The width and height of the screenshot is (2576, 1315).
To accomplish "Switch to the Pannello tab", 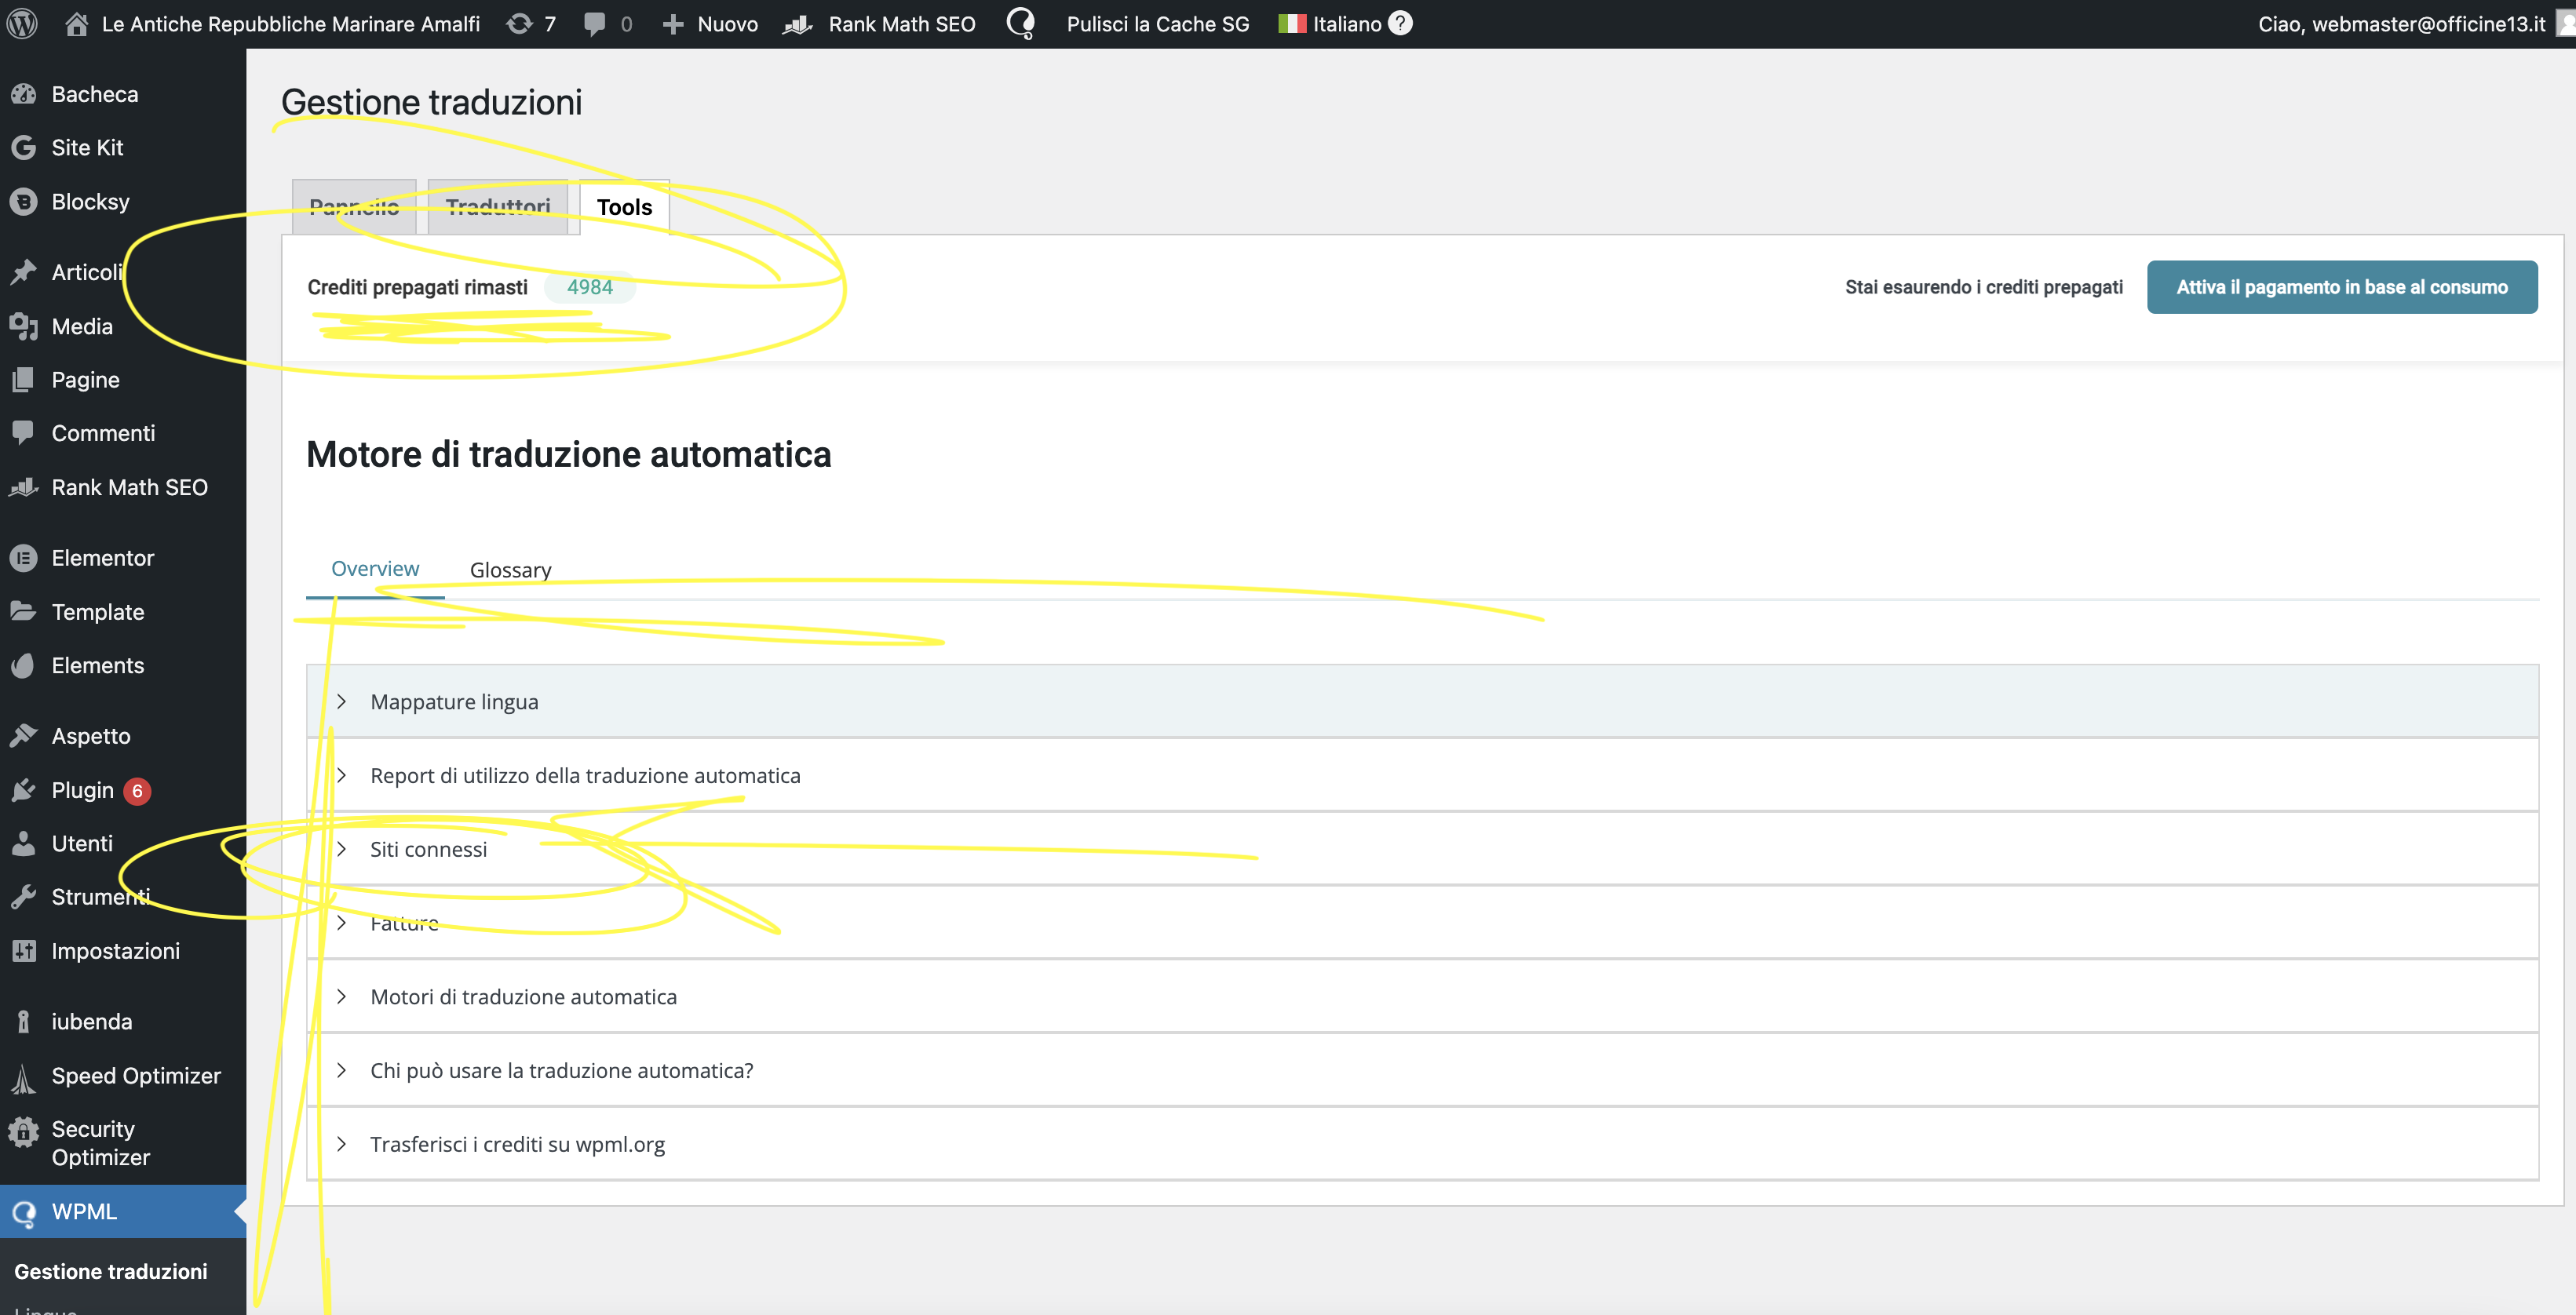I will (354, 207).
